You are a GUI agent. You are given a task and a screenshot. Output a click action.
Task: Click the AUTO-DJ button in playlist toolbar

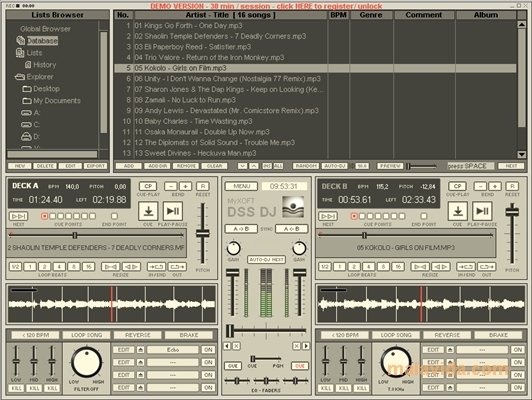[x=335, y=166]
